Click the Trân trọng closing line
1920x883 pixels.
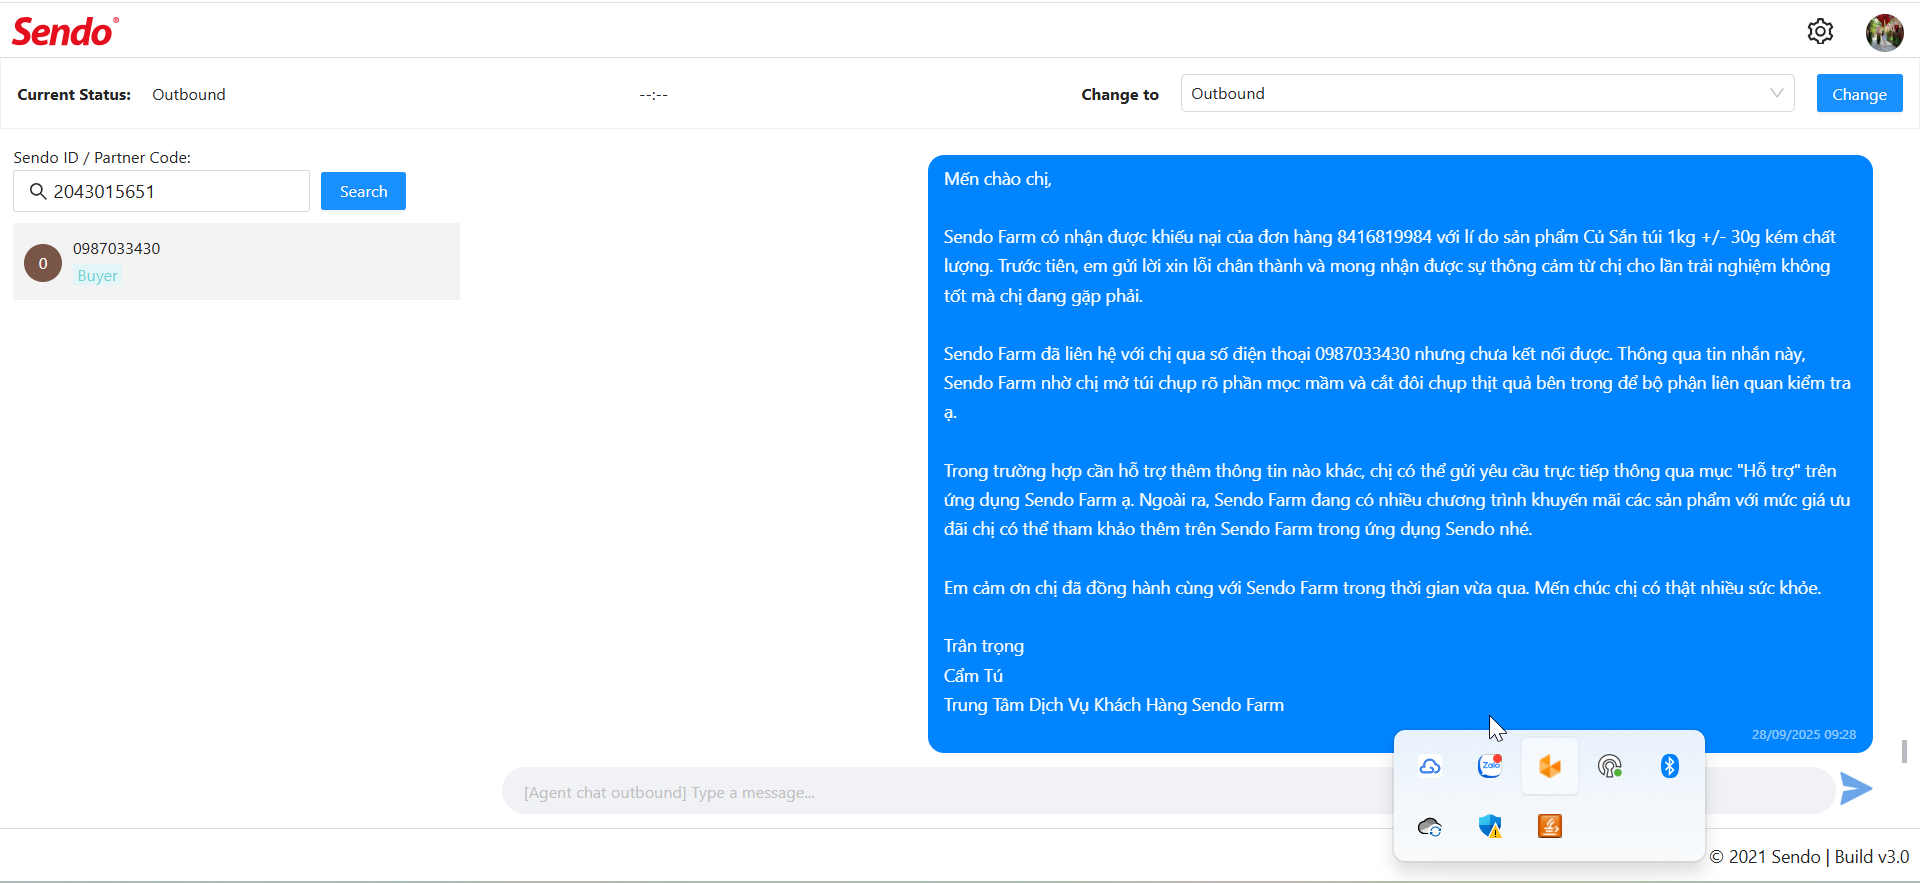click(x=984, y=646)
